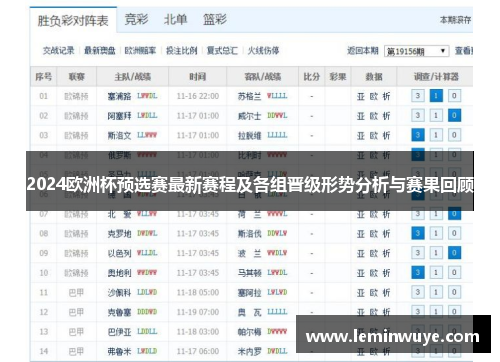Click away team 苏格兰
This screenshot has height=362, width=500.
(x=249, y=96)
